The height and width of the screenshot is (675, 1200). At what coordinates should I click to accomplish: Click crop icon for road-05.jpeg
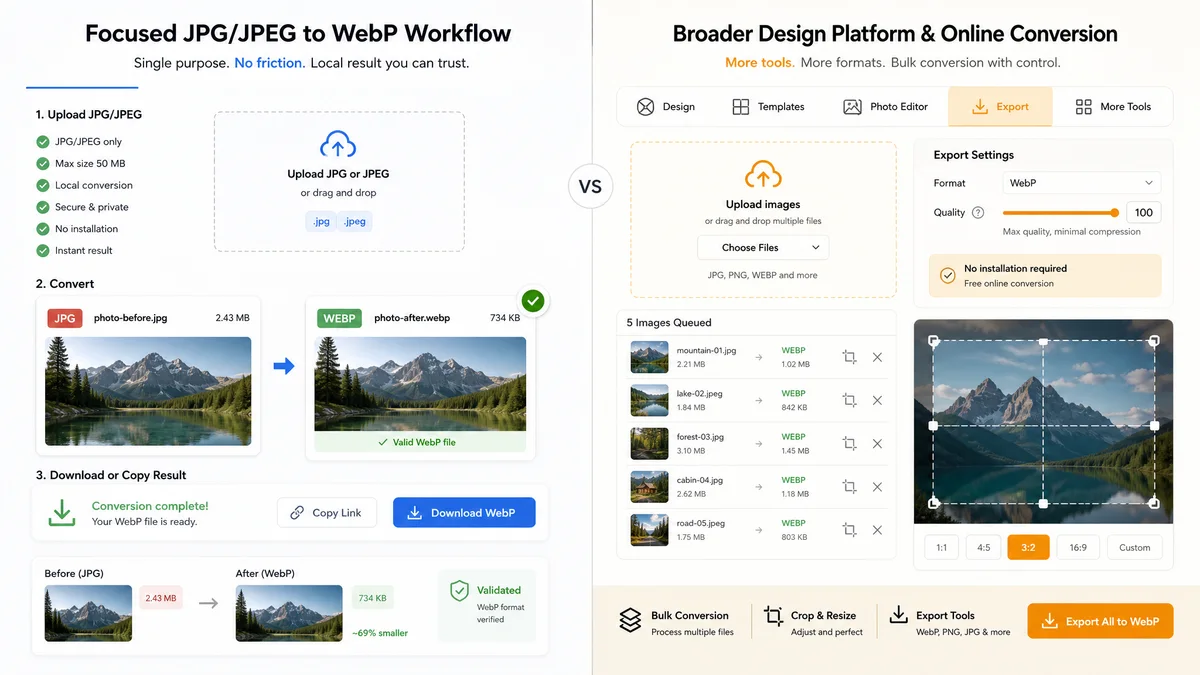pos(849,530)
